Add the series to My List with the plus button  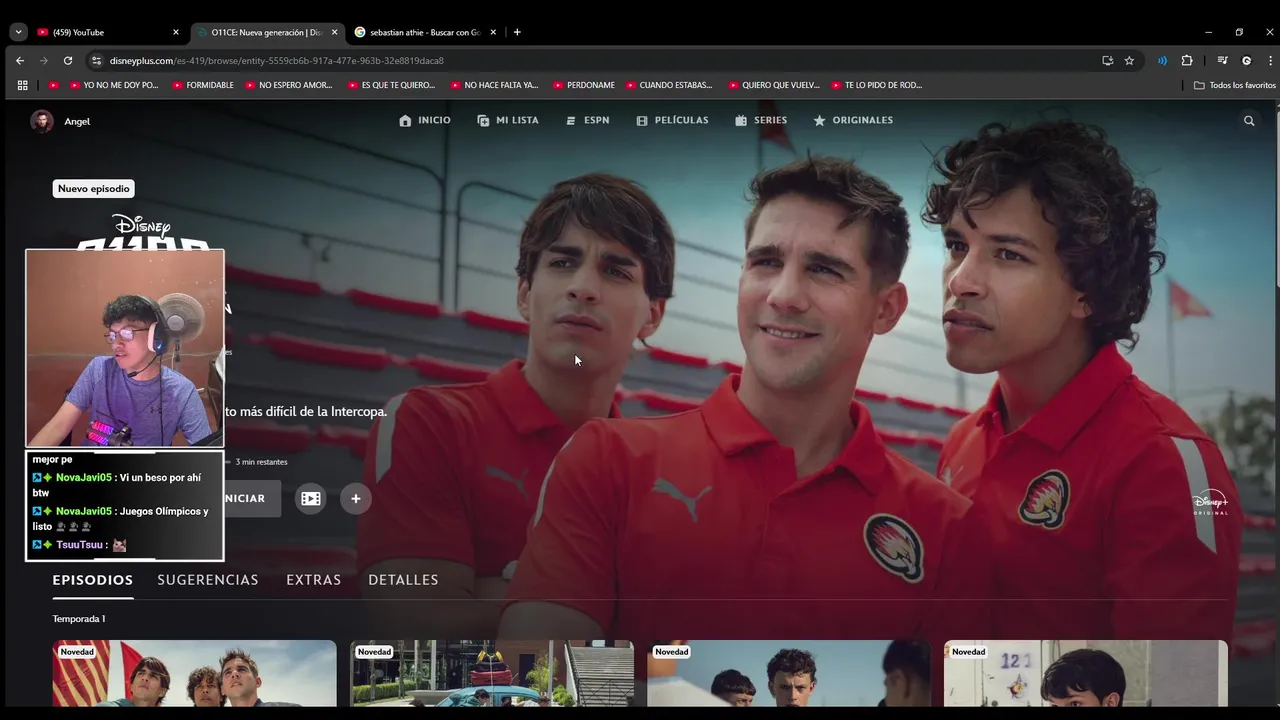coord(355,498)
